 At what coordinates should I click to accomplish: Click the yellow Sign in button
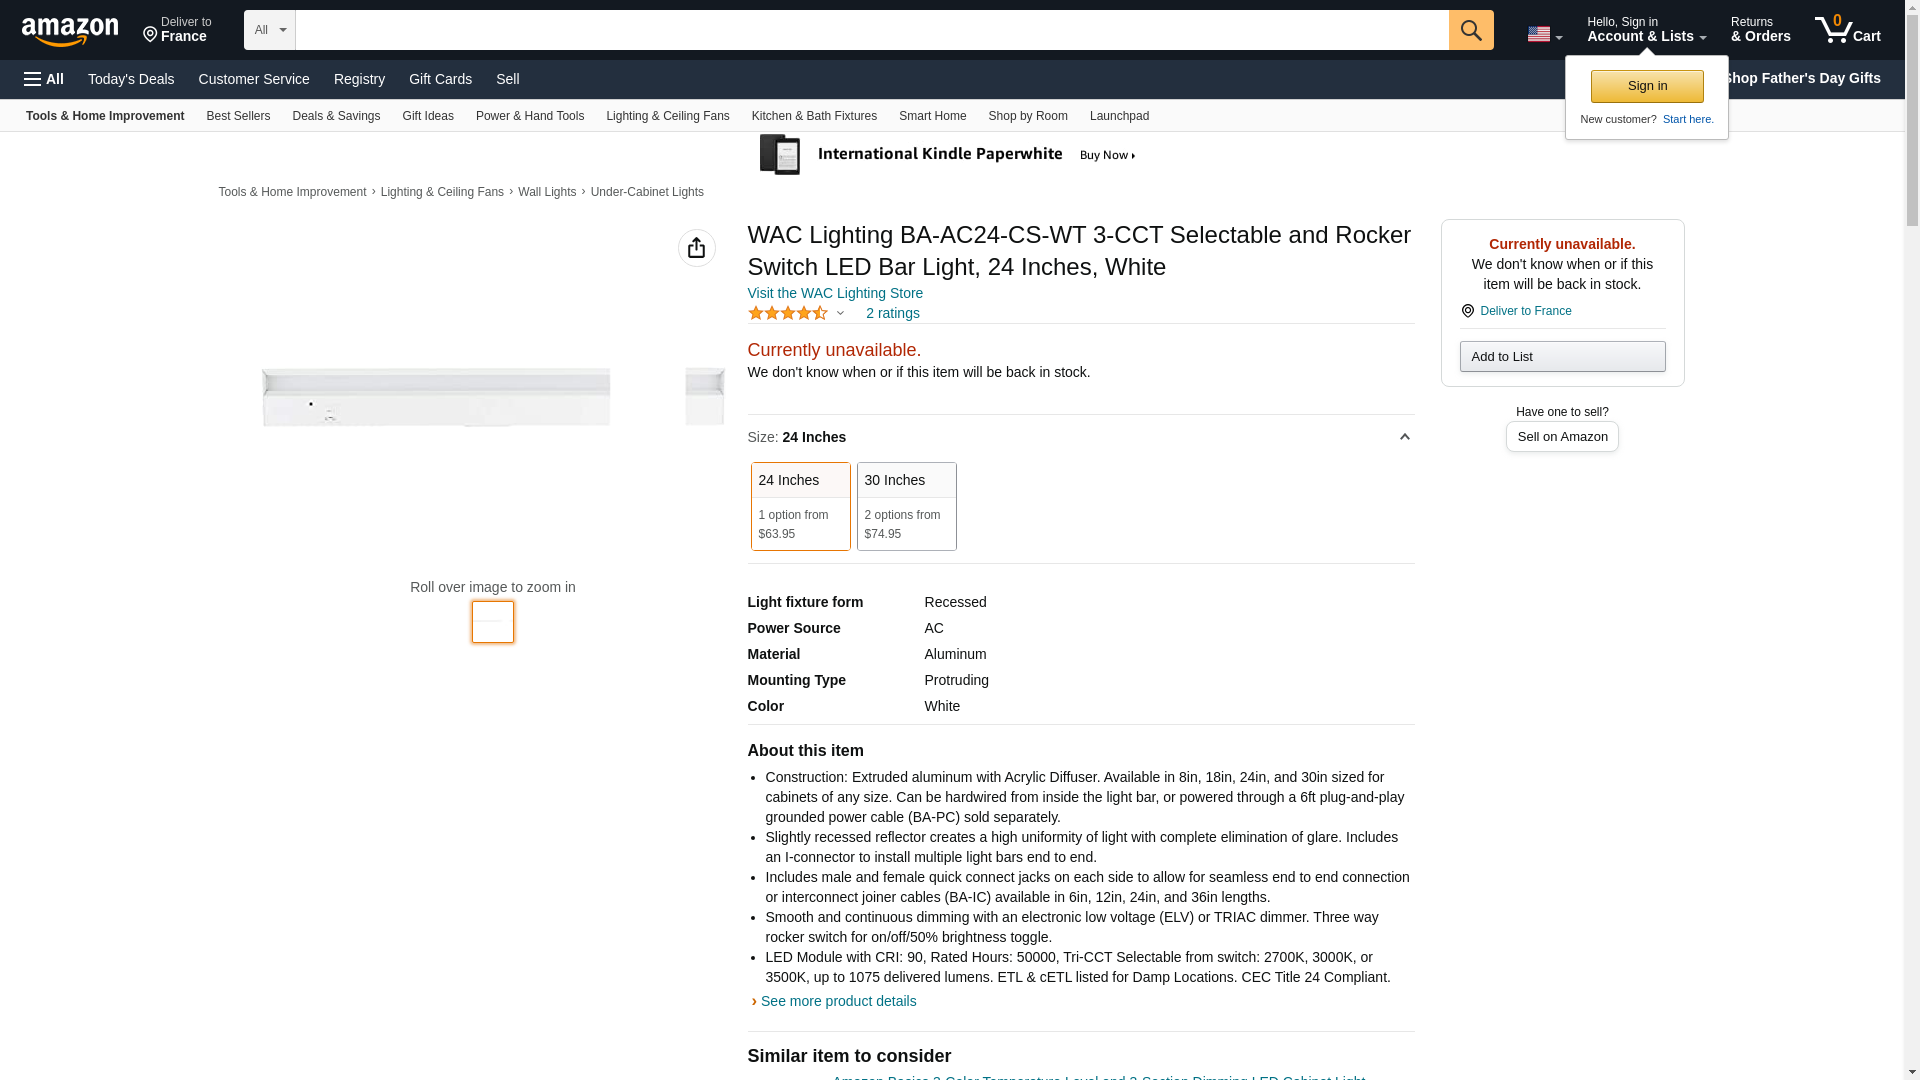(1646, 86)
